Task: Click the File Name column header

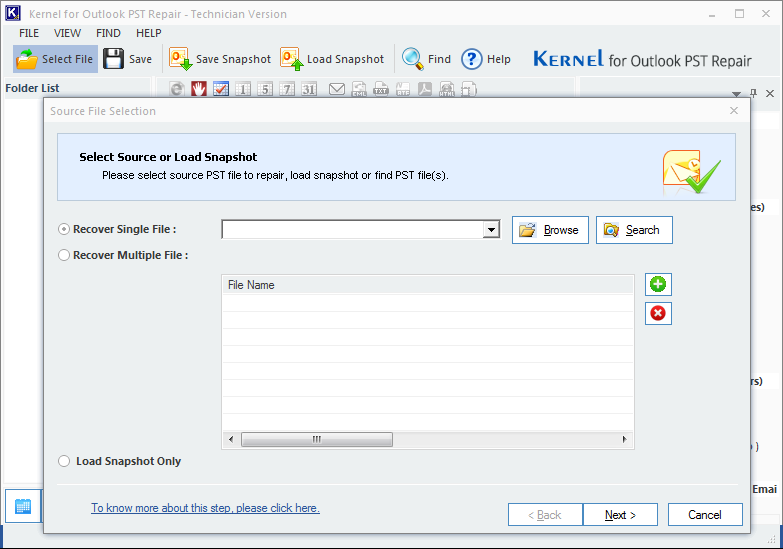Action: (428, 285)
